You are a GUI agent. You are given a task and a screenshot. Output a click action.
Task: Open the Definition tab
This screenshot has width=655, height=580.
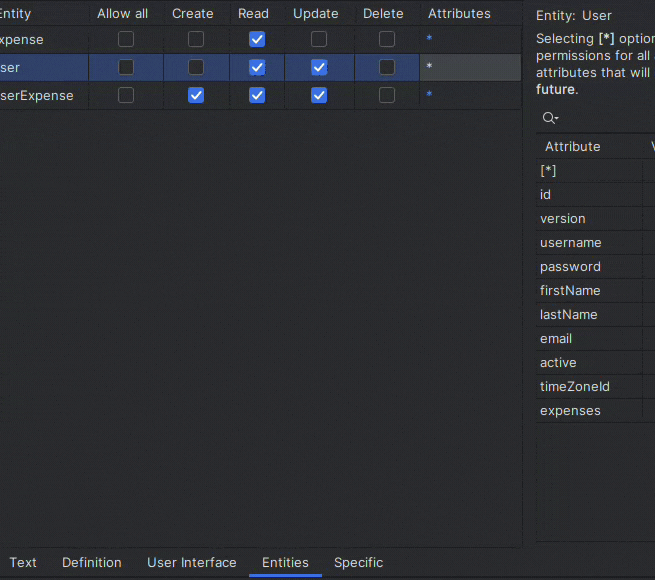point(92,562)
